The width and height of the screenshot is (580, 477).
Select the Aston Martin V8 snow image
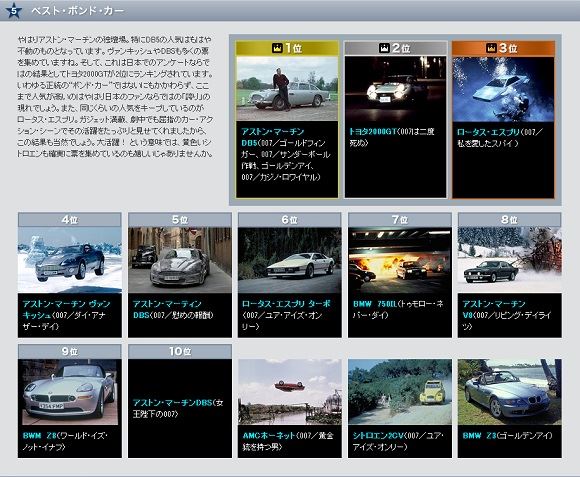(510, 260)
